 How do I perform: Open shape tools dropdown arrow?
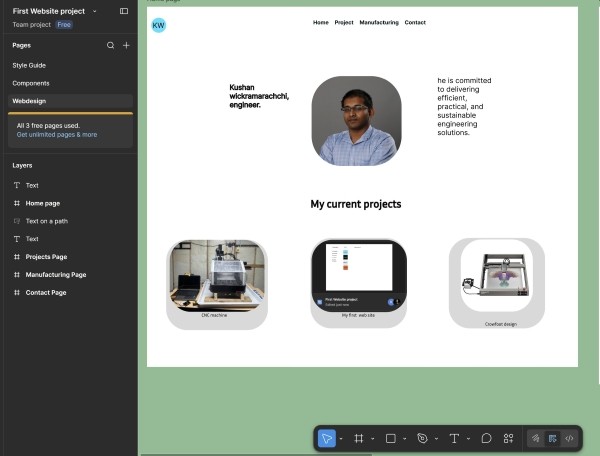(404, 439)
